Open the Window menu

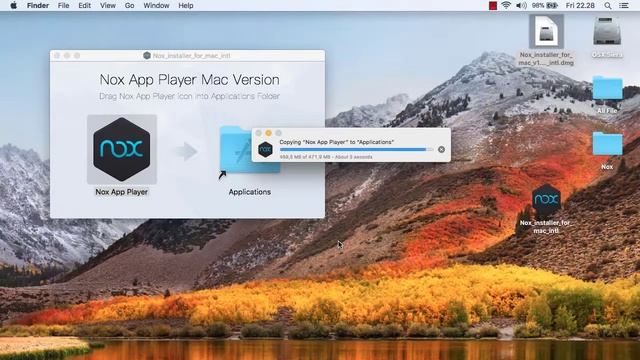[156, 5]
